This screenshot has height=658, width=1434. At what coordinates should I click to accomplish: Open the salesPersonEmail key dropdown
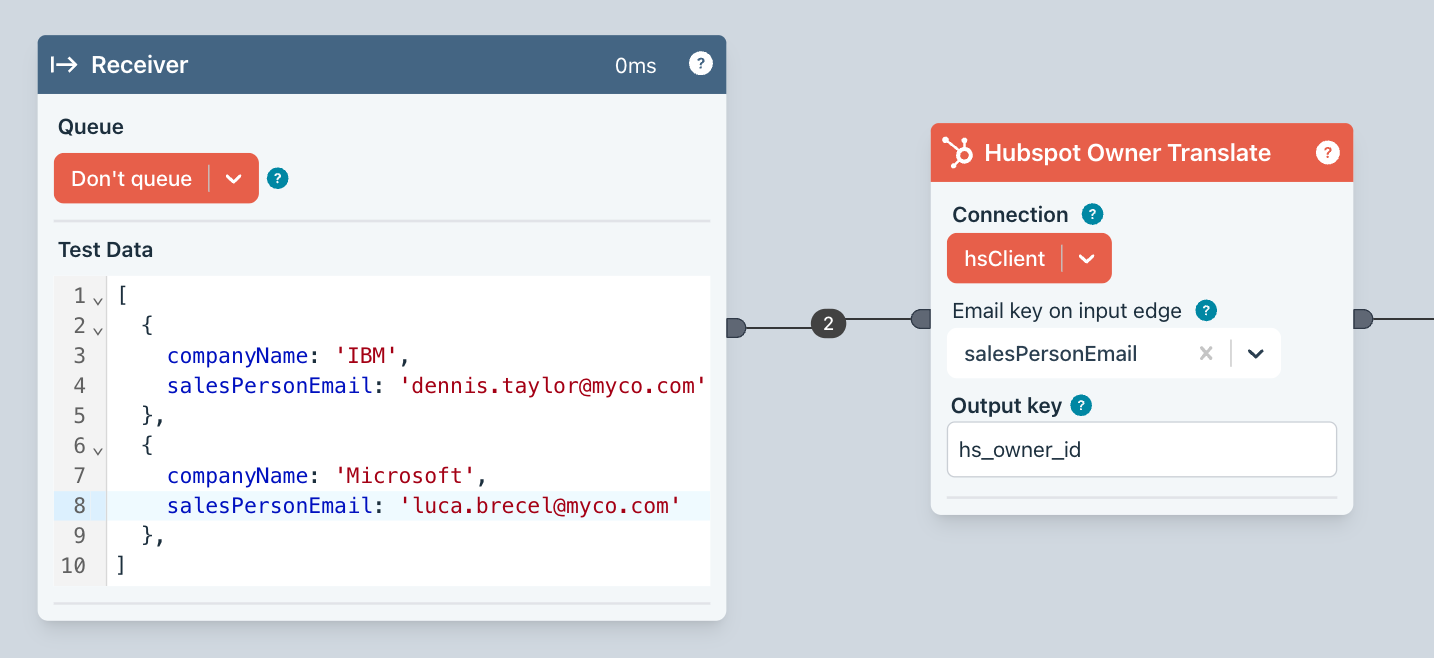1256,353
